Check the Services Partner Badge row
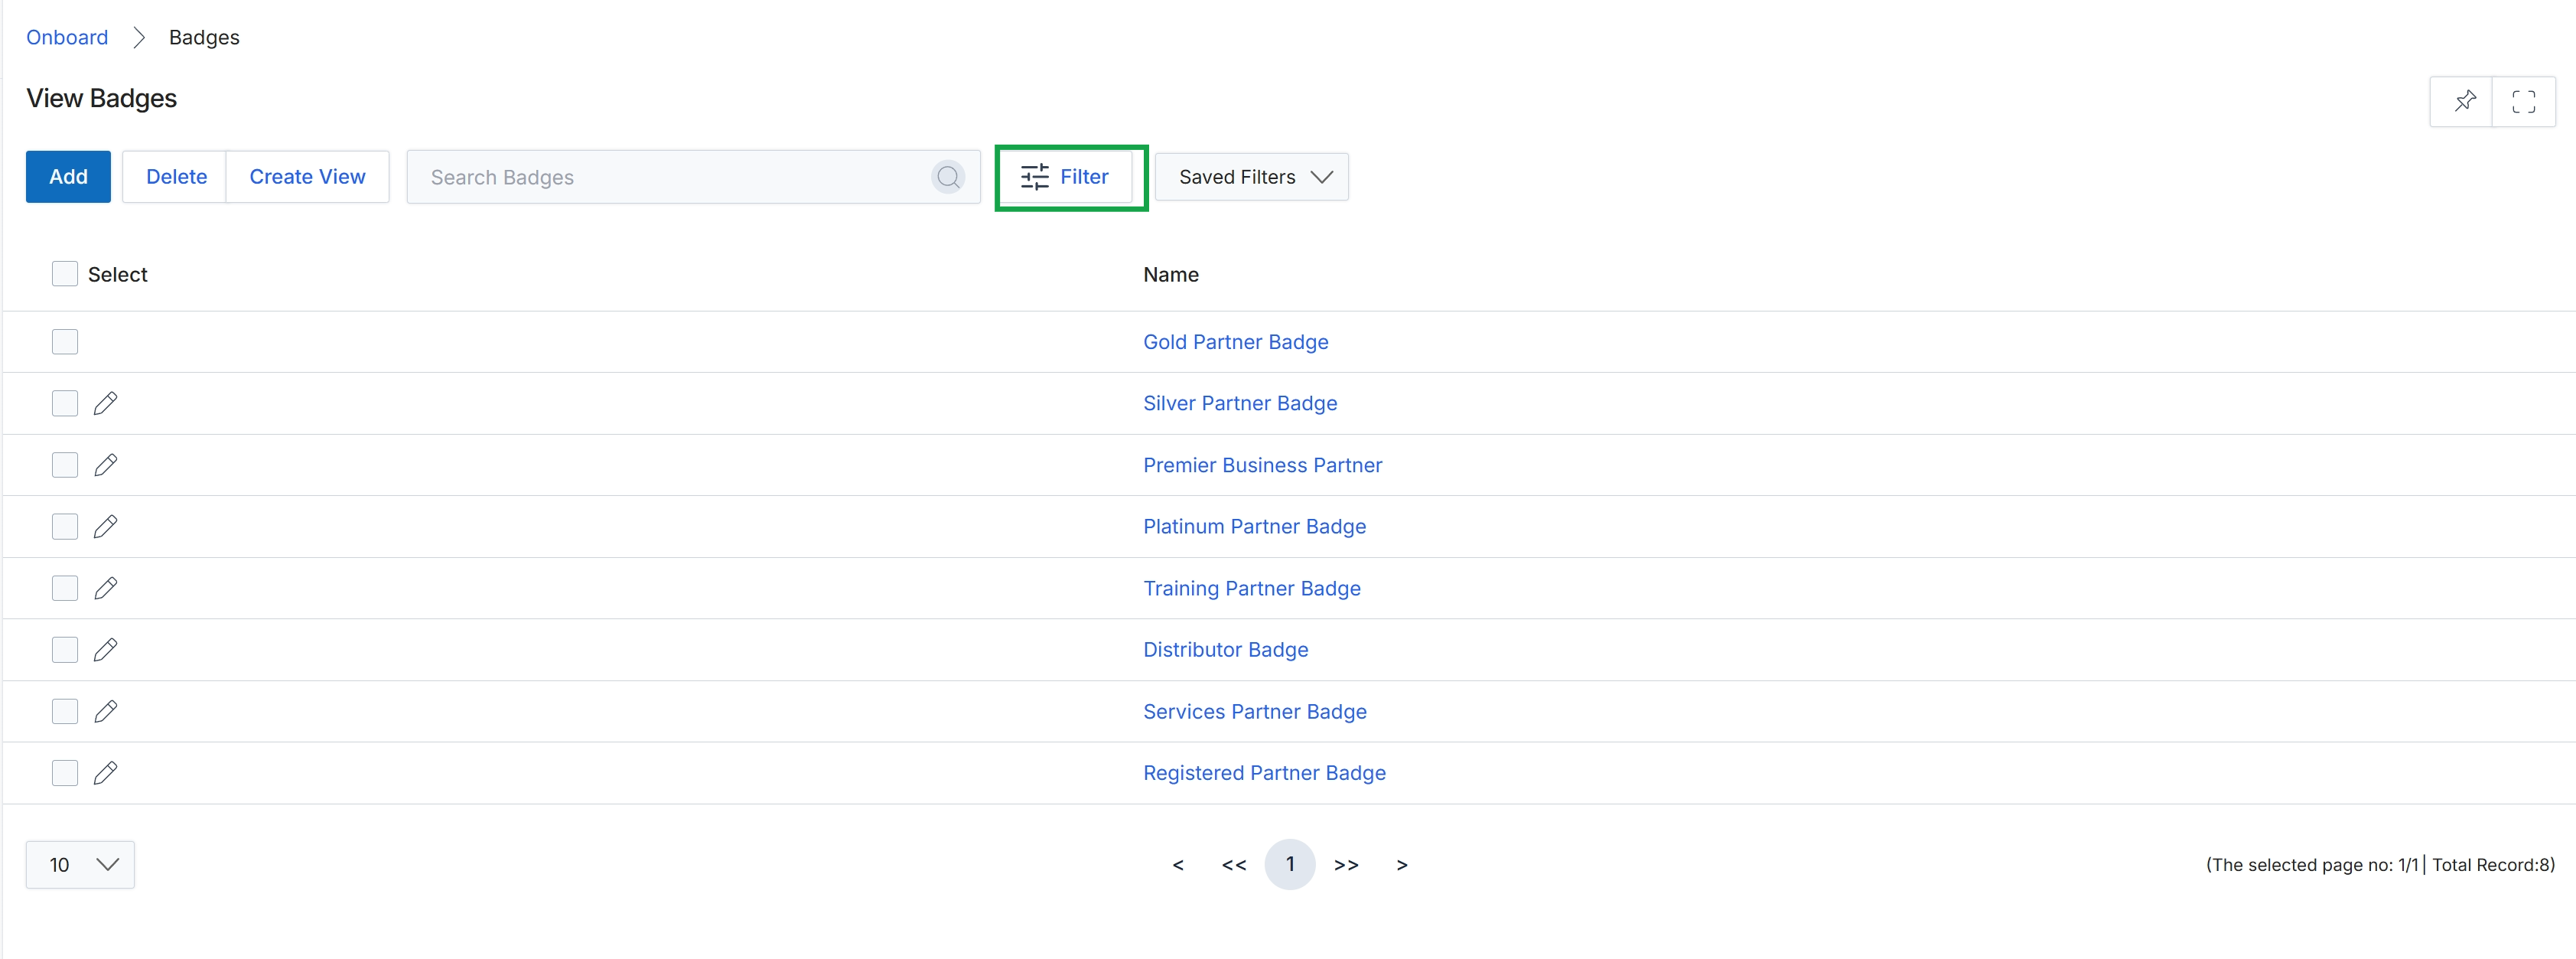This screenshot has width=2576, height=959. pyautogui.click(x=65, y=711)
